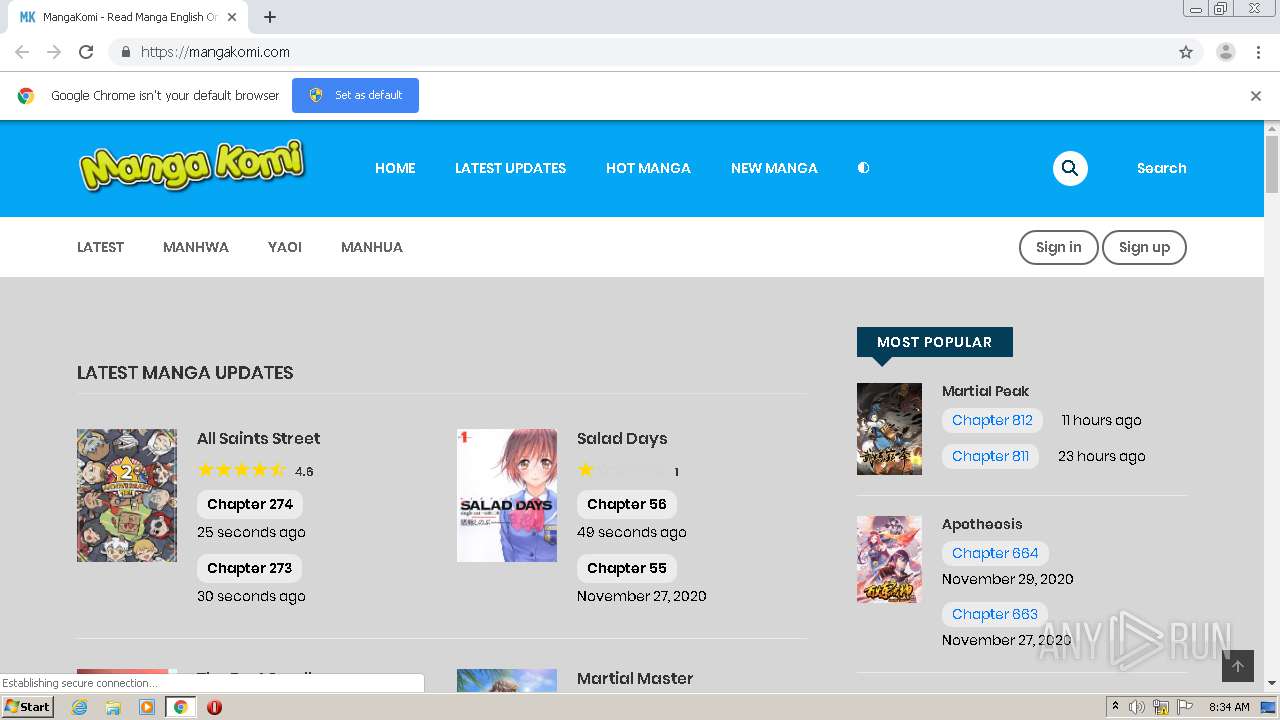1280x720 pixels.
Task: Open Chrome three-dot menu
Action: (x=1258, y=52)
